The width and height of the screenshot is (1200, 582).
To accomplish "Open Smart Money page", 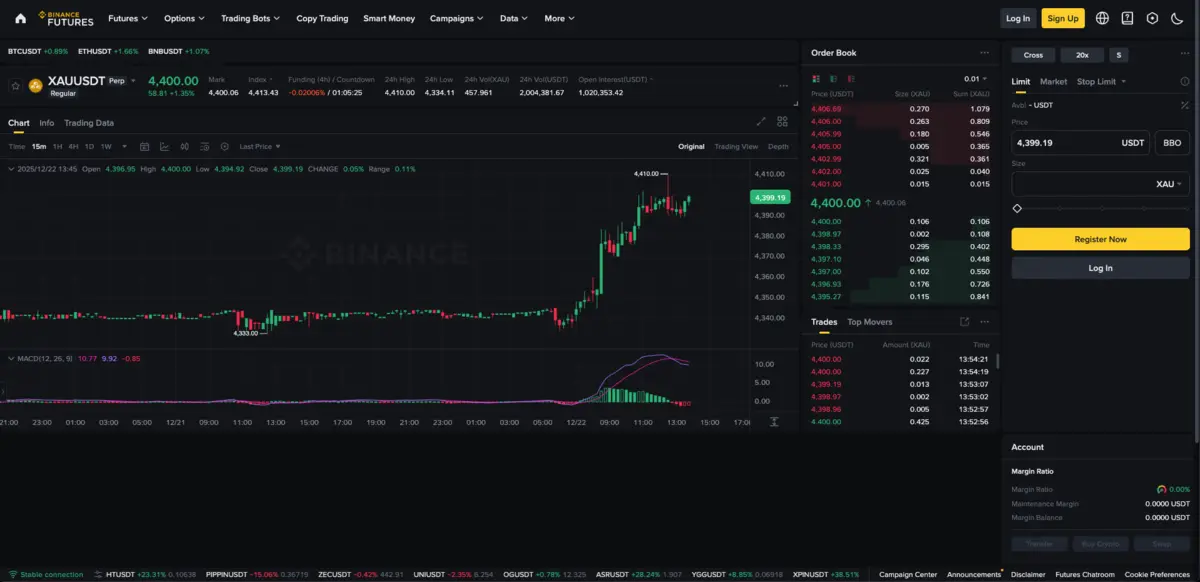I will (x=389, y=18).
